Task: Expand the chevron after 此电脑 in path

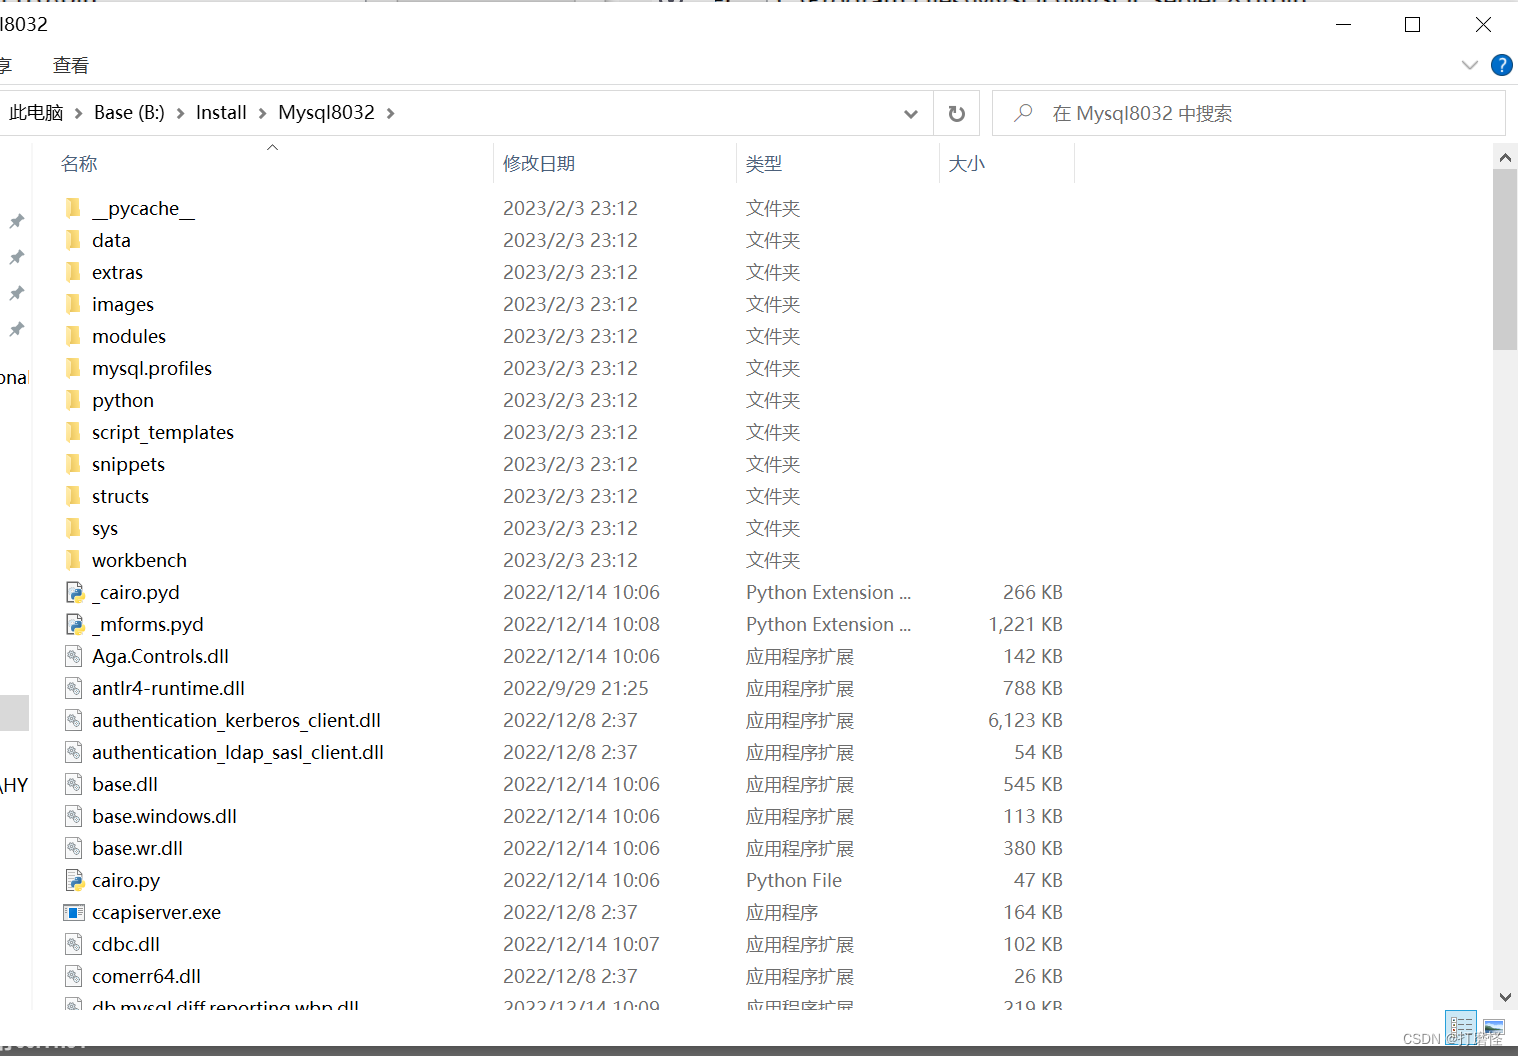Action: coord(78,113)
